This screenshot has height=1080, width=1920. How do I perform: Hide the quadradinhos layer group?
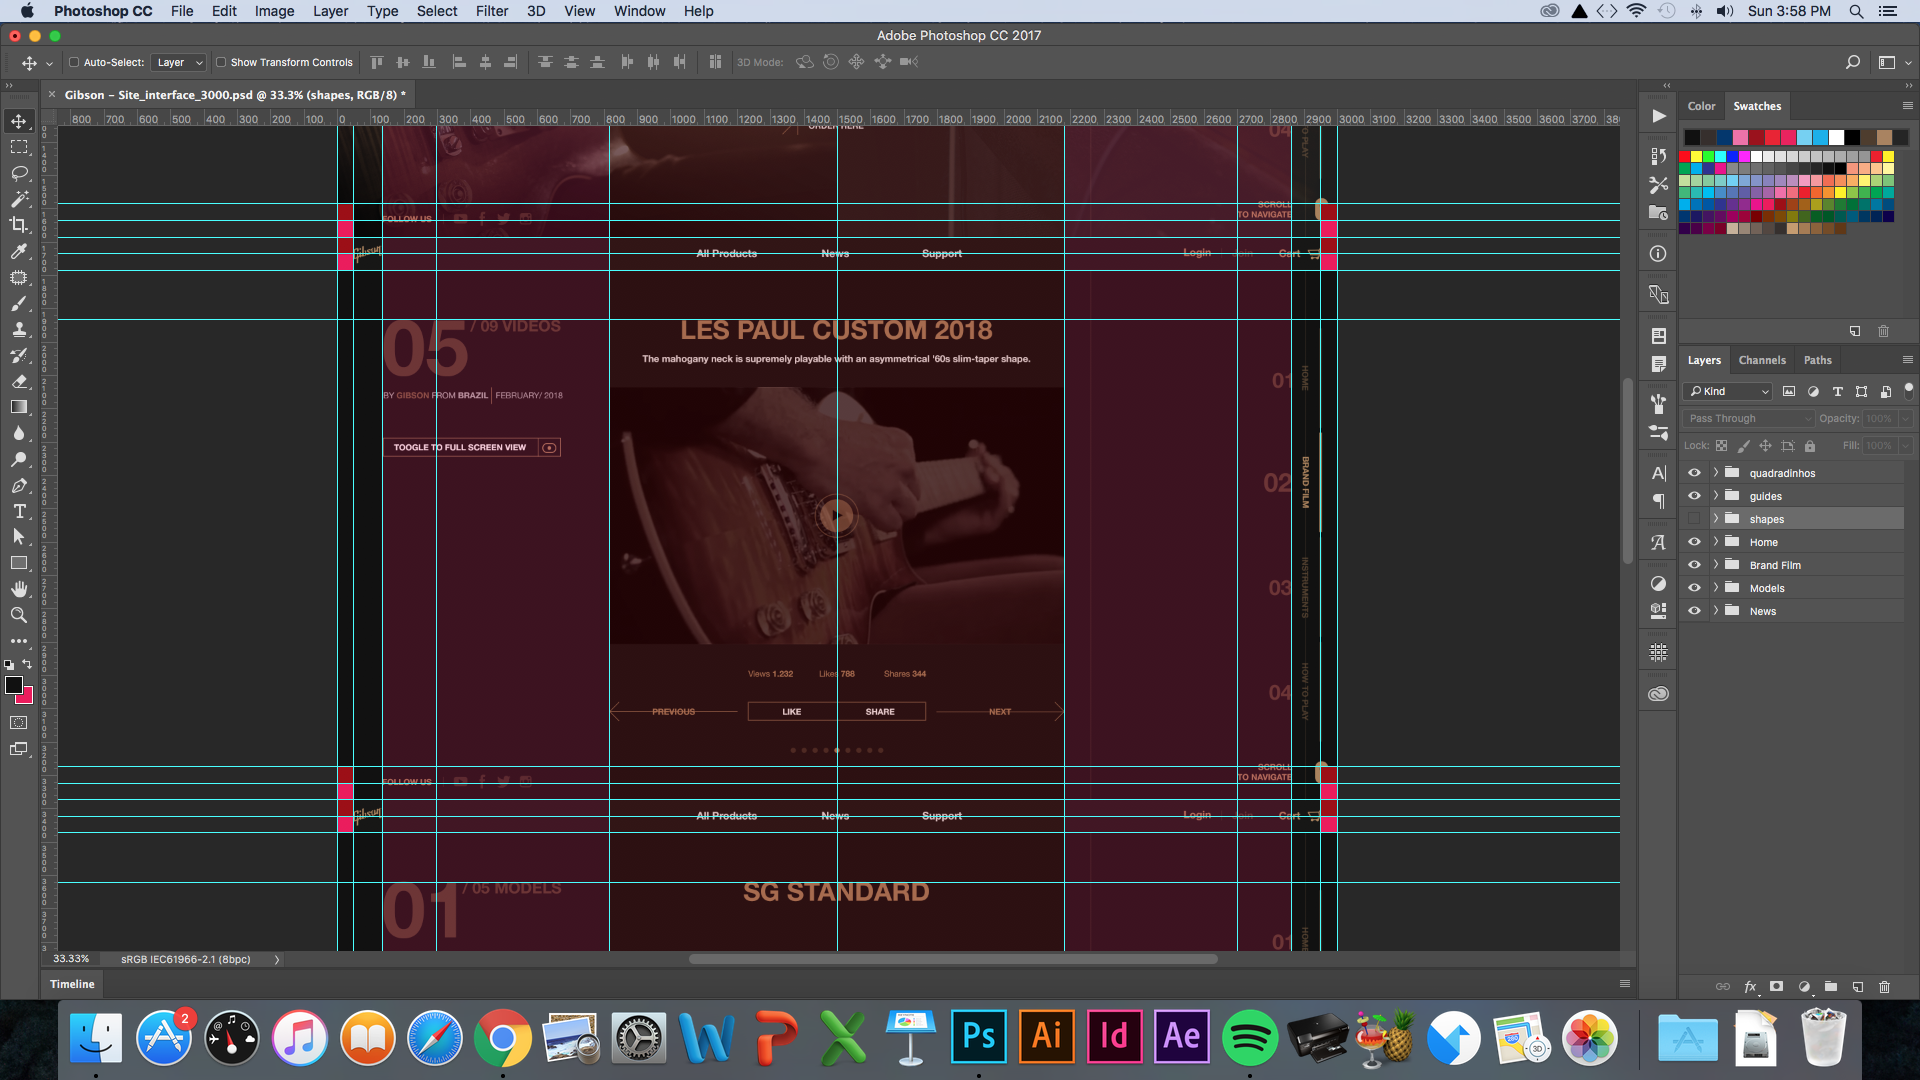point(1694,473)
